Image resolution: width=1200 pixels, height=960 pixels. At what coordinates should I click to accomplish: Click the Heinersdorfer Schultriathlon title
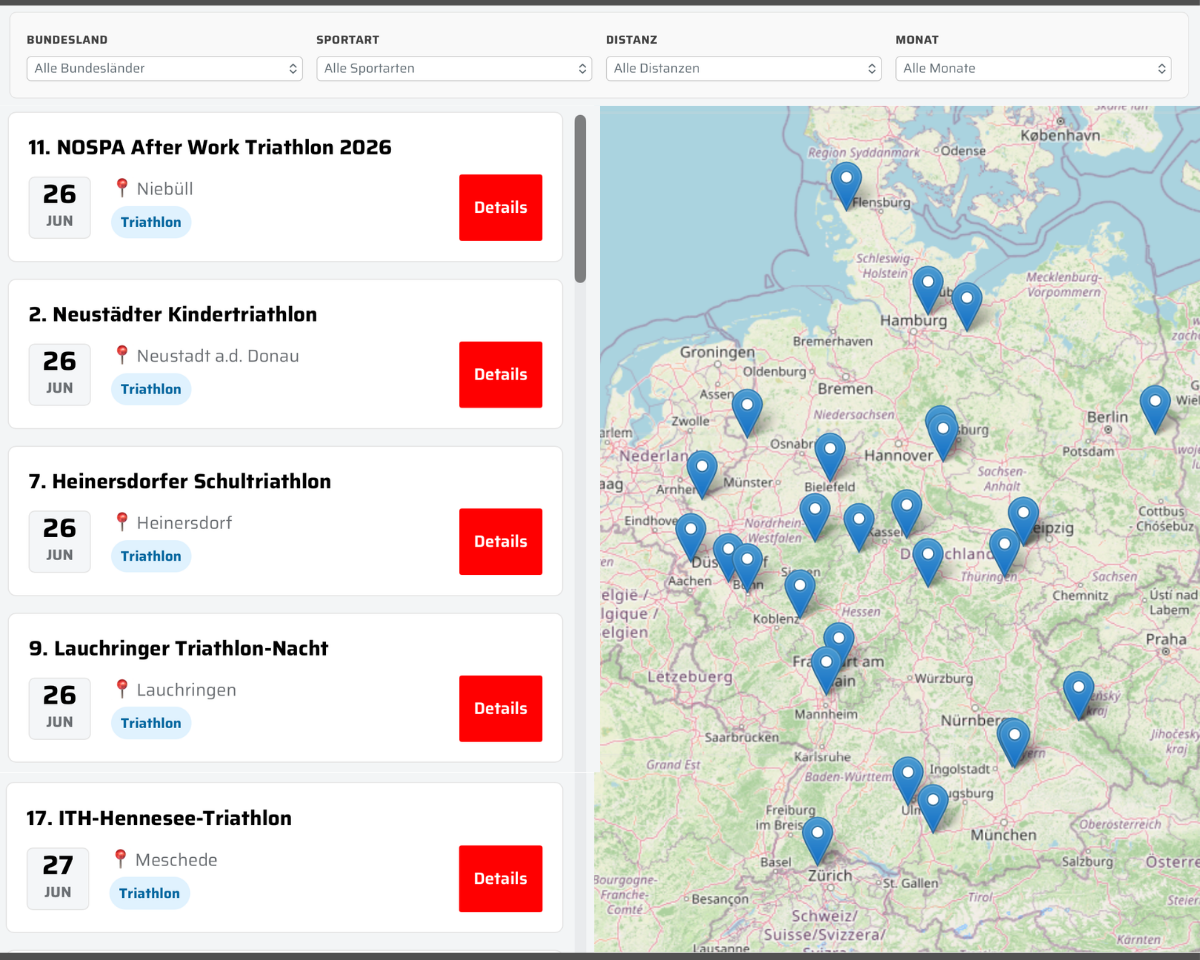[x=180, y=481]
